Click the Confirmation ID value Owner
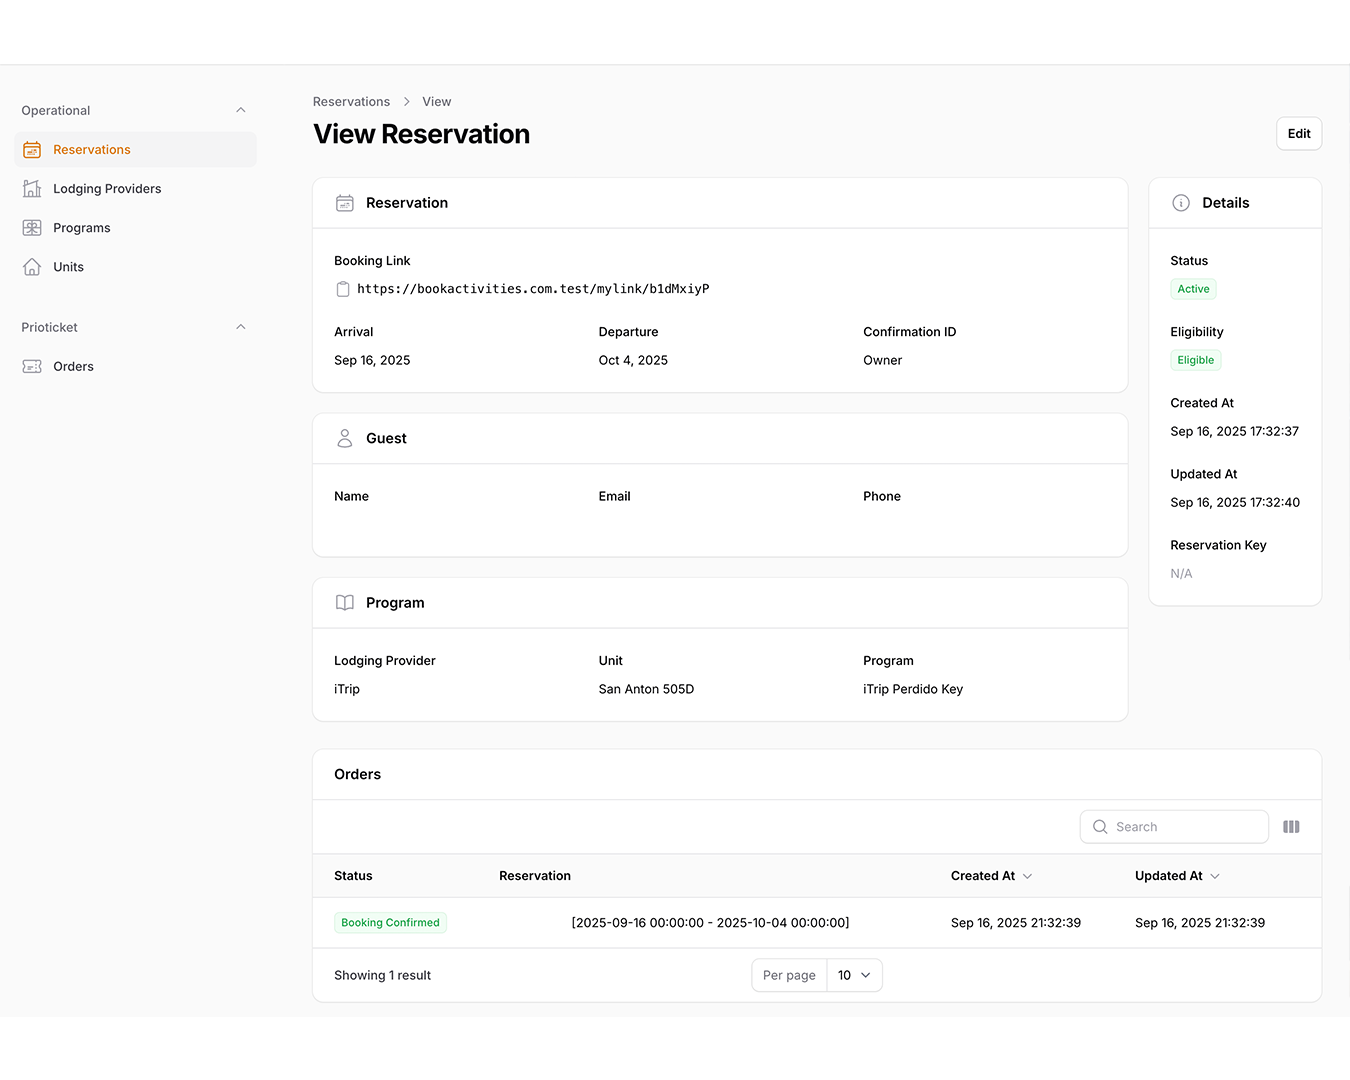Image resolution: width=1350 pixels, height=1080 pixels. [882, 361]
